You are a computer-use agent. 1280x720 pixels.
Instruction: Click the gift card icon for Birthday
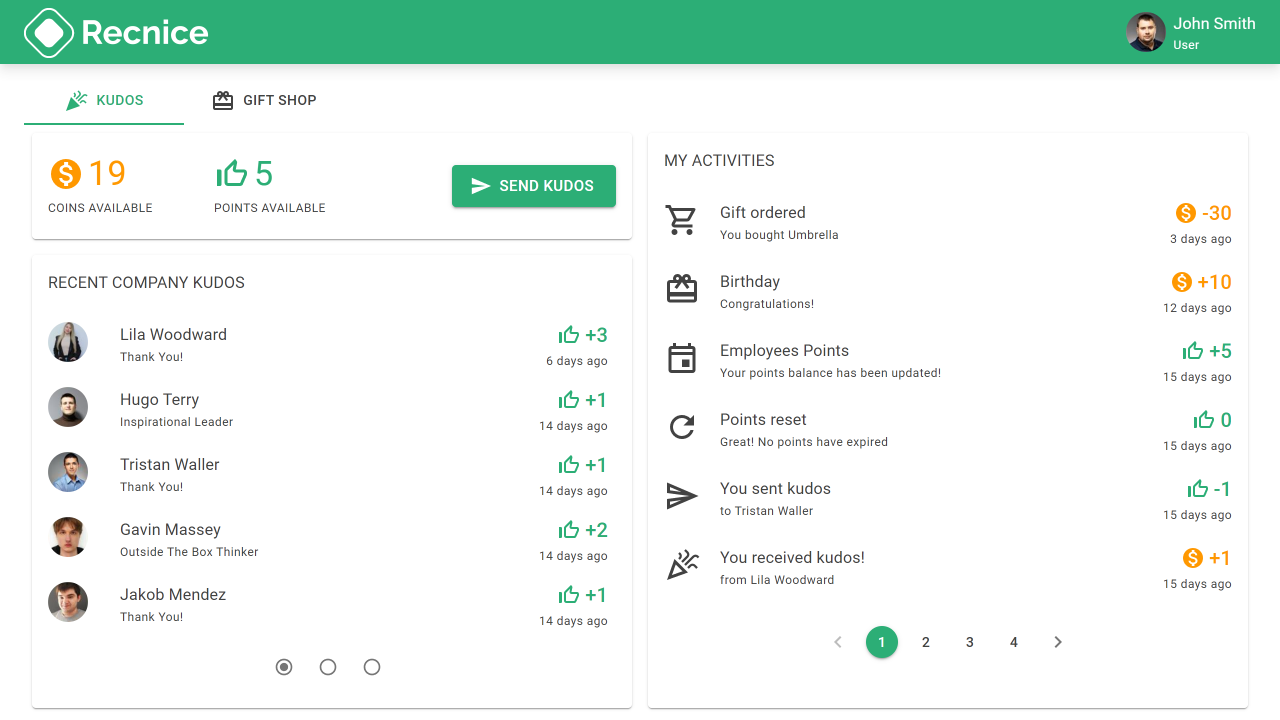(x=682, y=289)
